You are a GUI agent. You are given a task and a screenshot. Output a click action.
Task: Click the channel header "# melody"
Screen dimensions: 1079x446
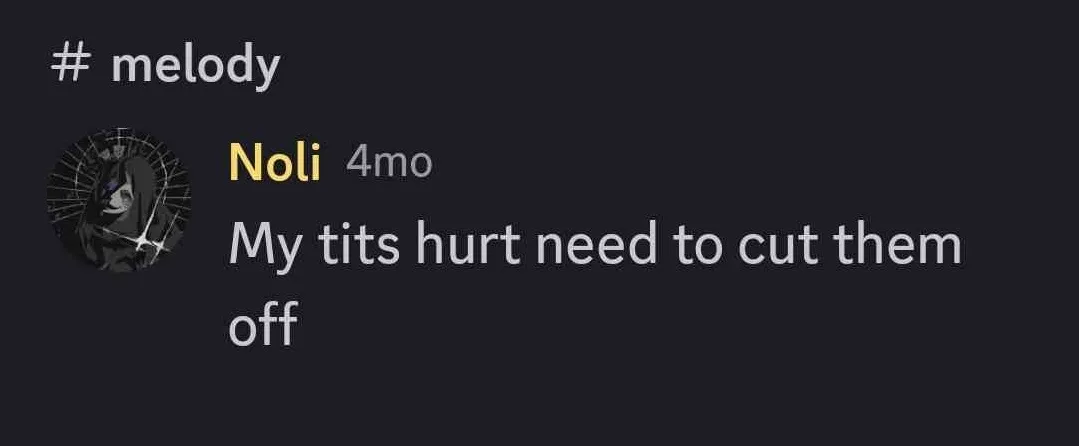165,66
